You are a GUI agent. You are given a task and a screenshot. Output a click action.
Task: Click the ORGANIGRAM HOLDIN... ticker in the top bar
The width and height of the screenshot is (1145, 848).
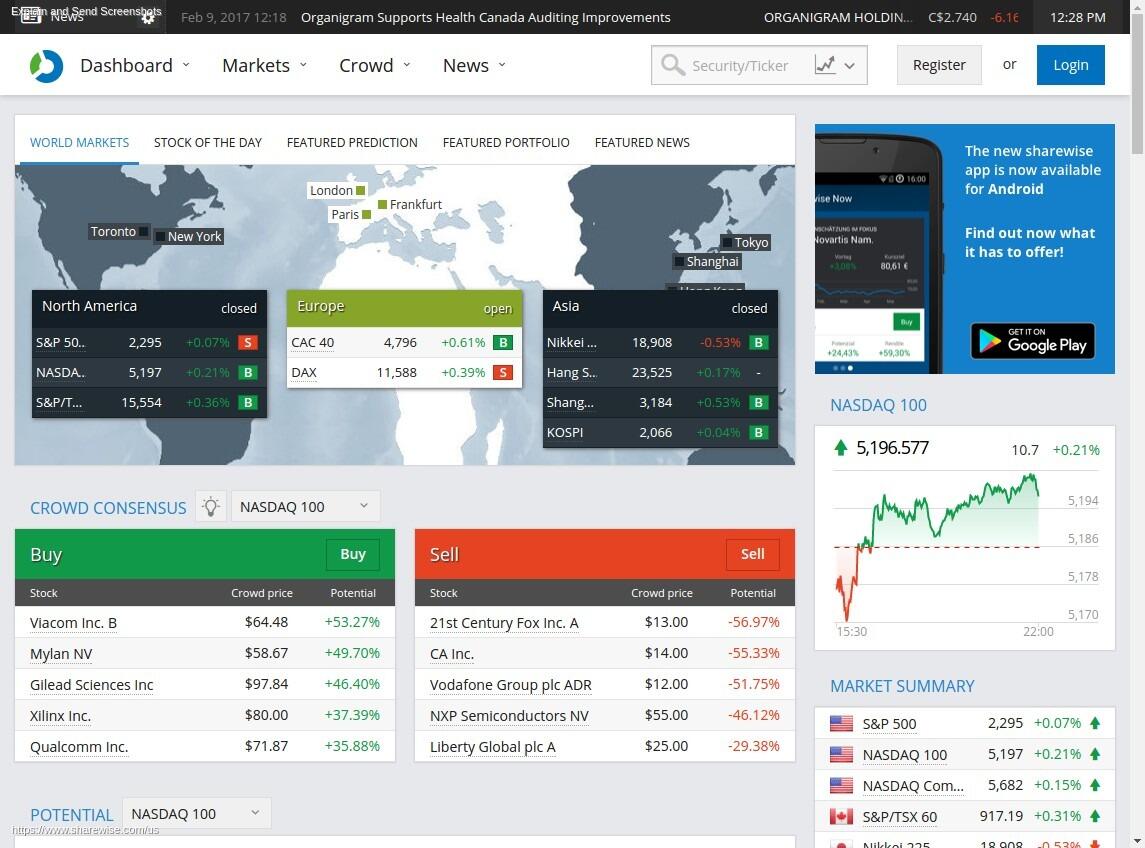(x=838, y=17)
